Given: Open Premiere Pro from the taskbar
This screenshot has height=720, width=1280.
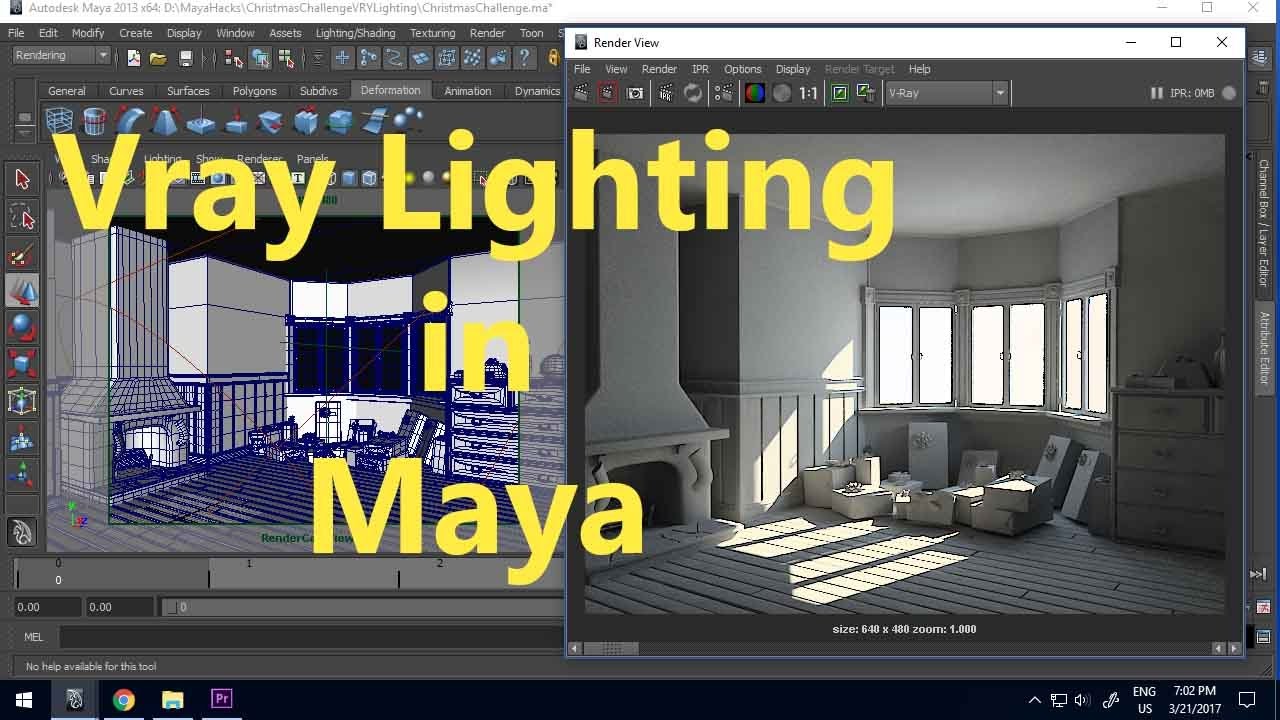Looking at the screenshot, I should [222, 700].
